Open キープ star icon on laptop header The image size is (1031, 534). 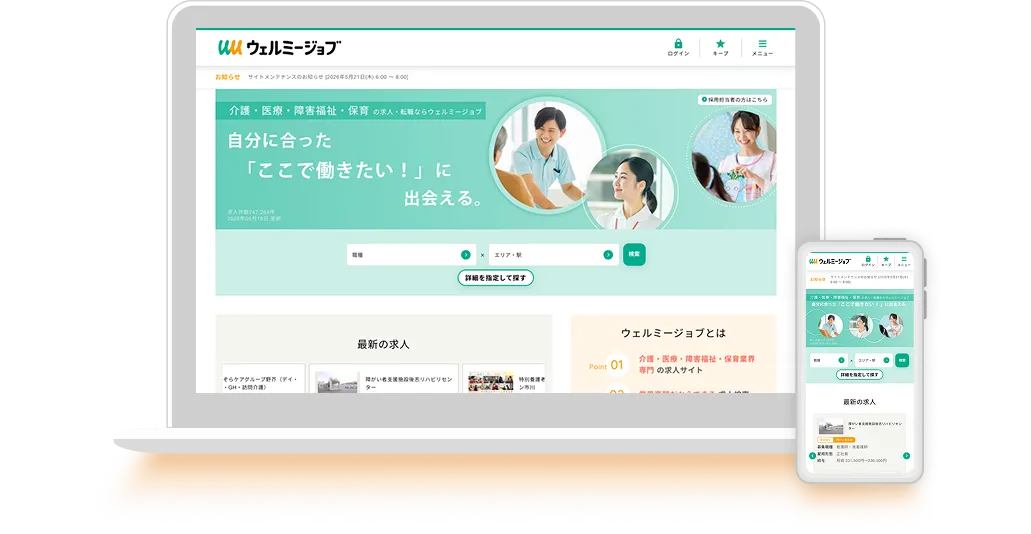[720, 44]
